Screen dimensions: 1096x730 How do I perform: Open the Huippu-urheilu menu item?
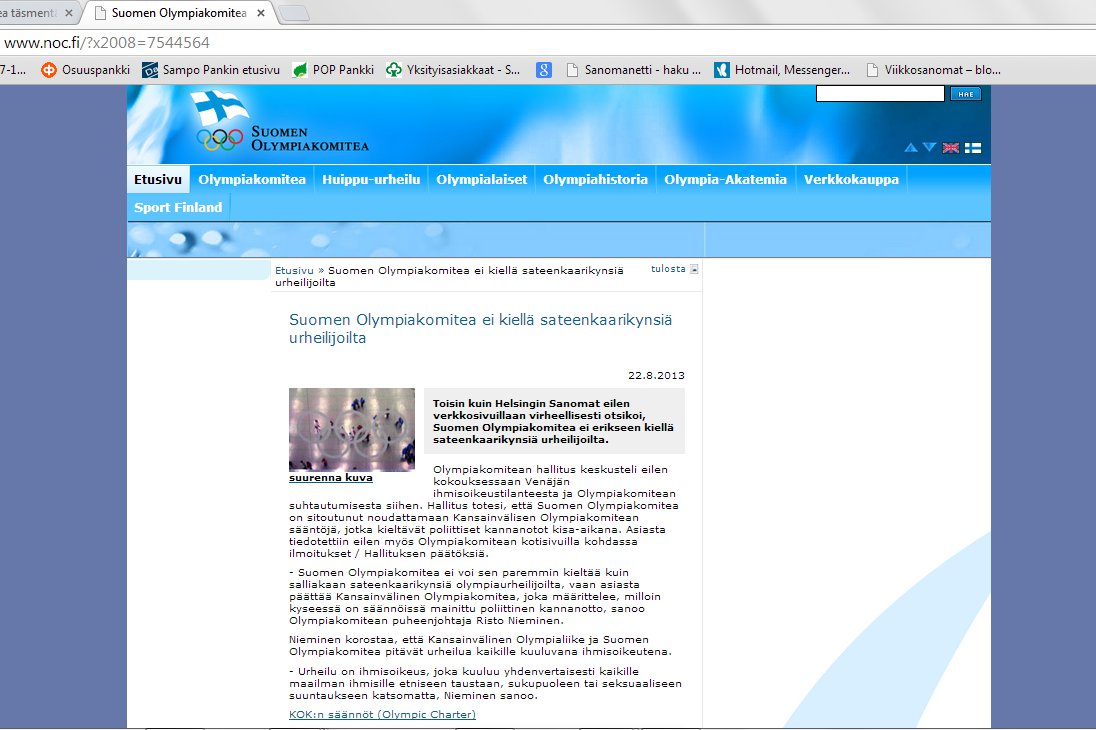(371, 180)
